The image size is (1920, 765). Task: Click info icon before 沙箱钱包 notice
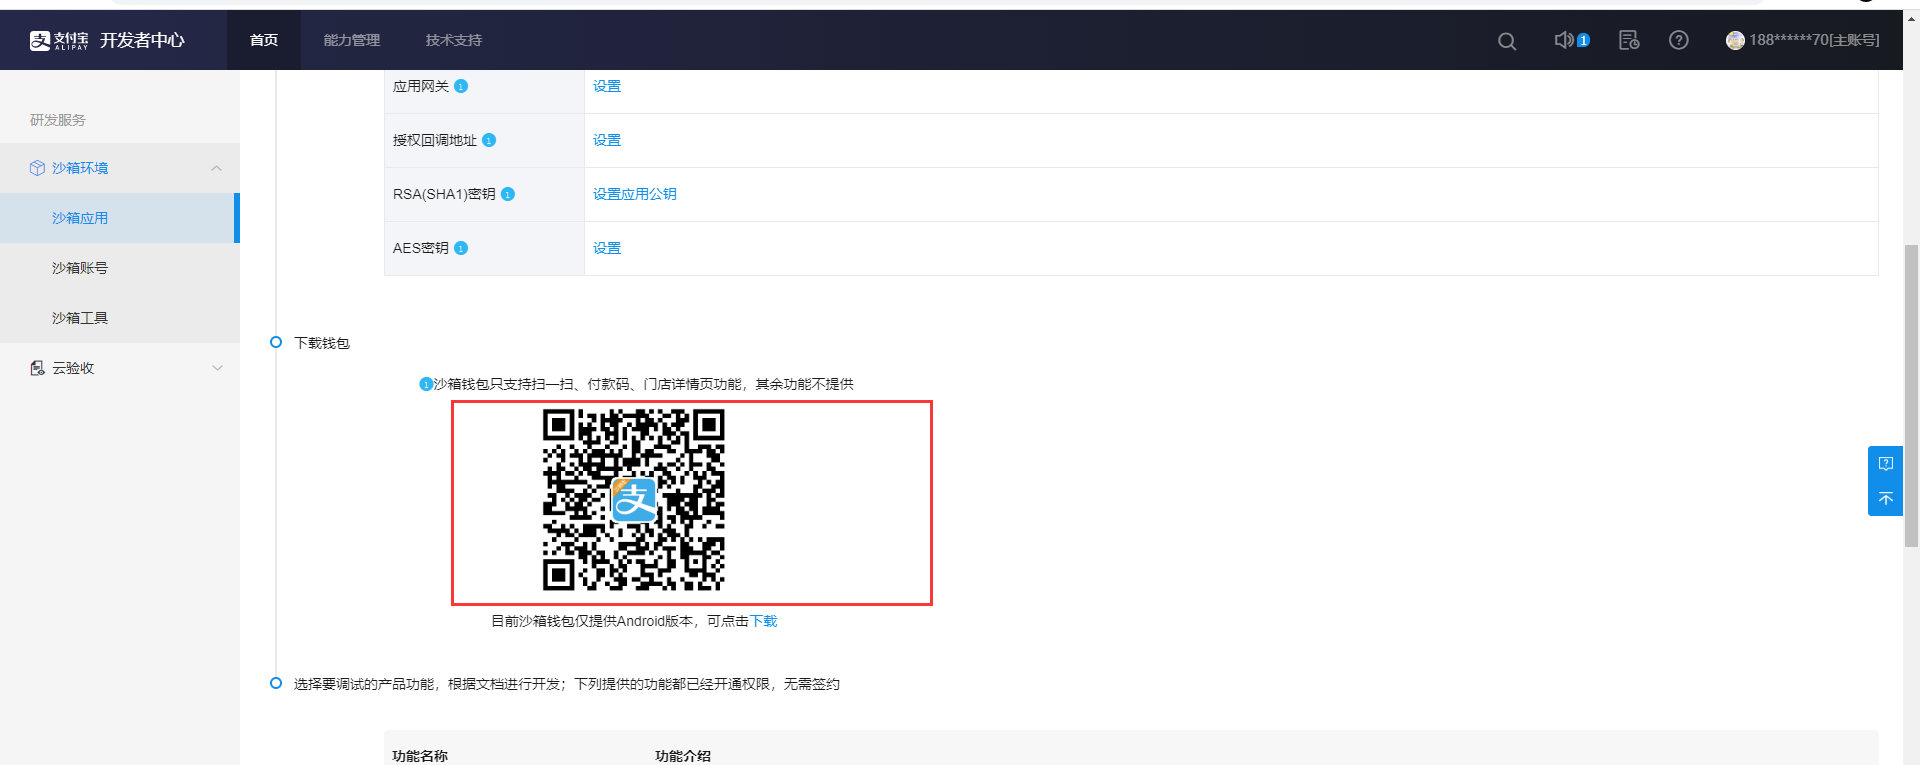point(426,384)
